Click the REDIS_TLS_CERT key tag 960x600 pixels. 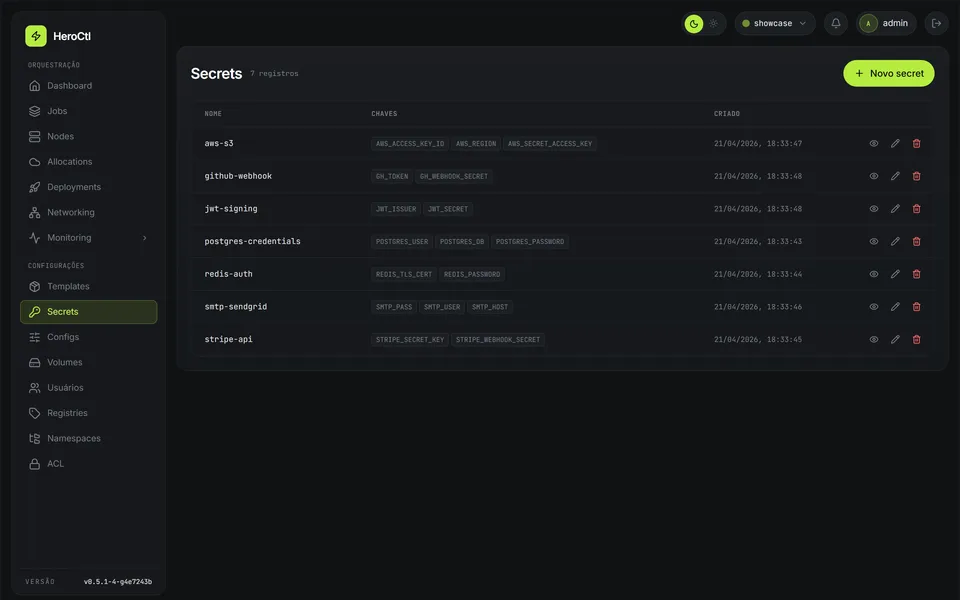[x=403, y=274]
